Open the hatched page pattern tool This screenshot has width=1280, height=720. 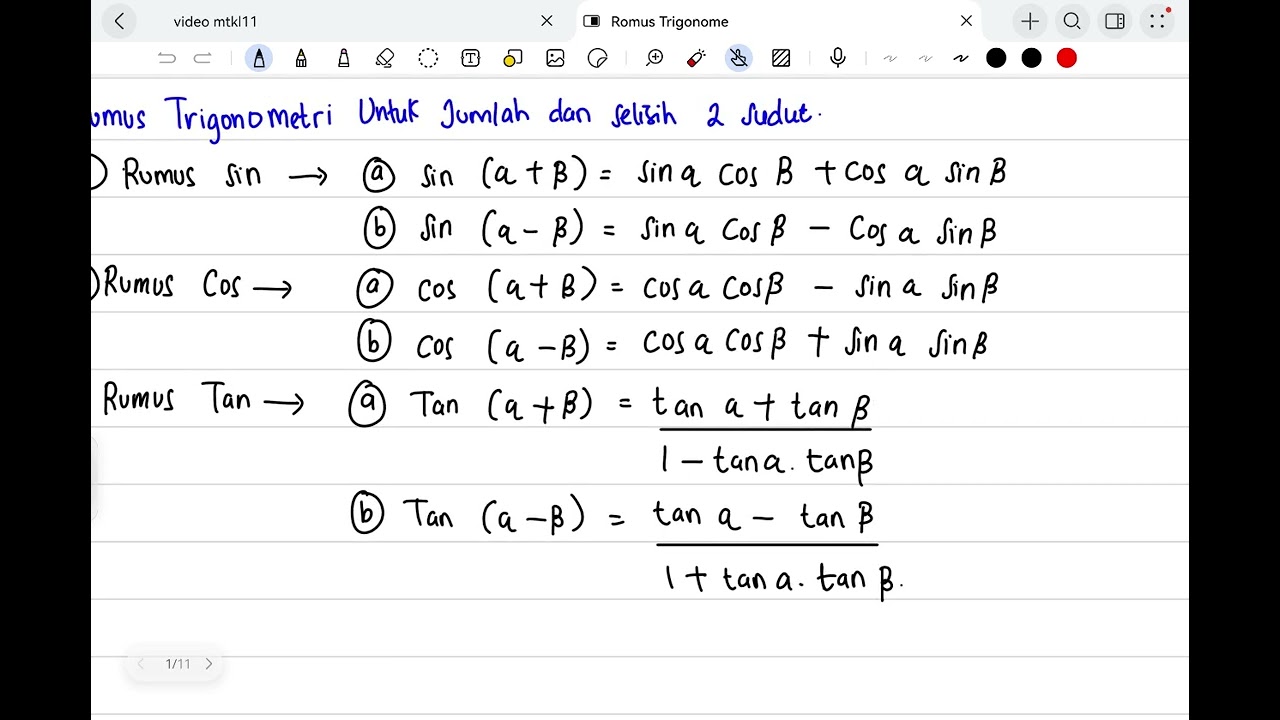tap(782, 59)
